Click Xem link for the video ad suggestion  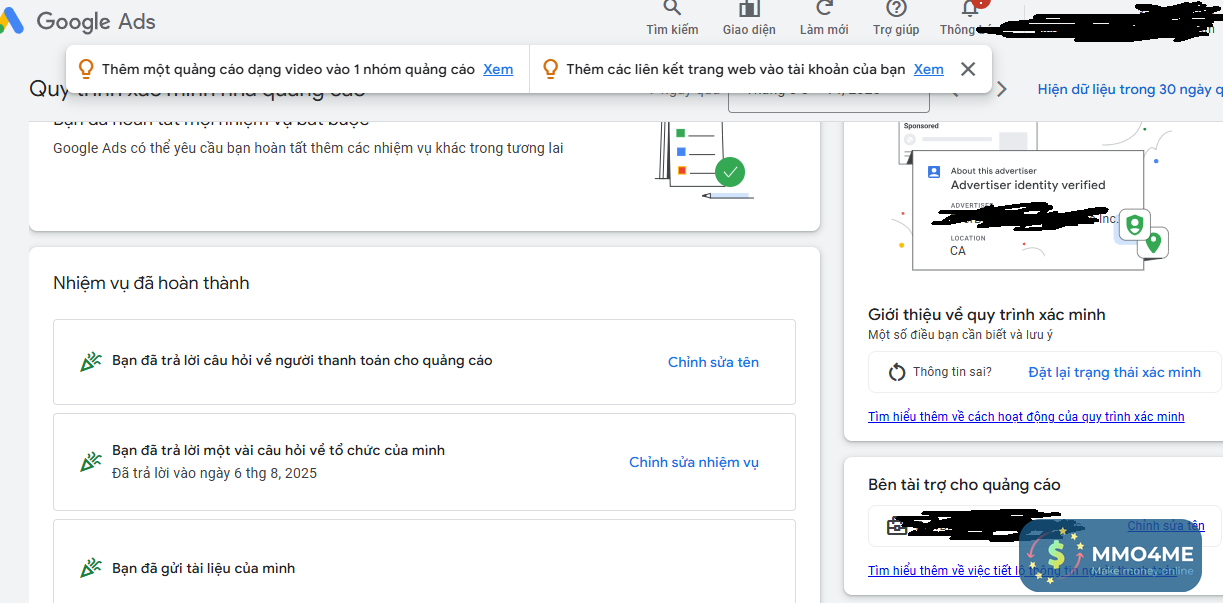click(498, 69)
